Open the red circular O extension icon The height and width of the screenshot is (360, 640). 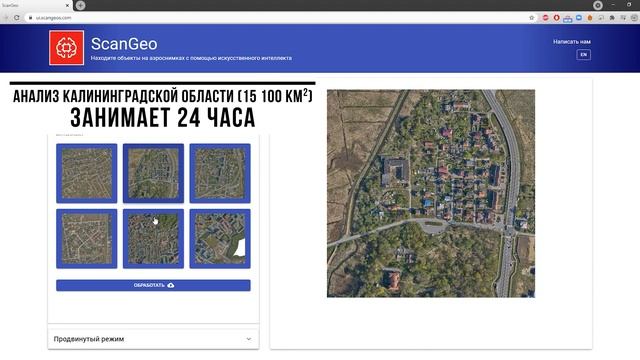(556, 18)
